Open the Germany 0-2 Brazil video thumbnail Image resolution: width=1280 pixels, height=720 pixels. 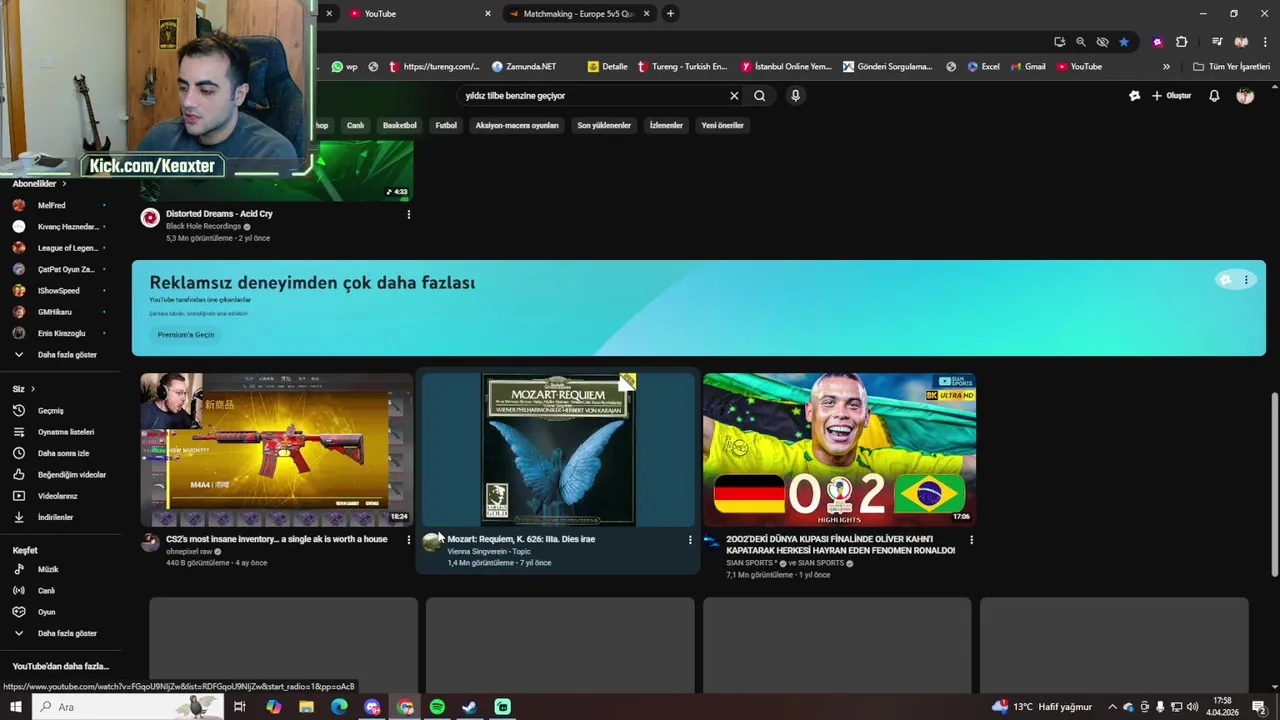(x=839, y=450)
